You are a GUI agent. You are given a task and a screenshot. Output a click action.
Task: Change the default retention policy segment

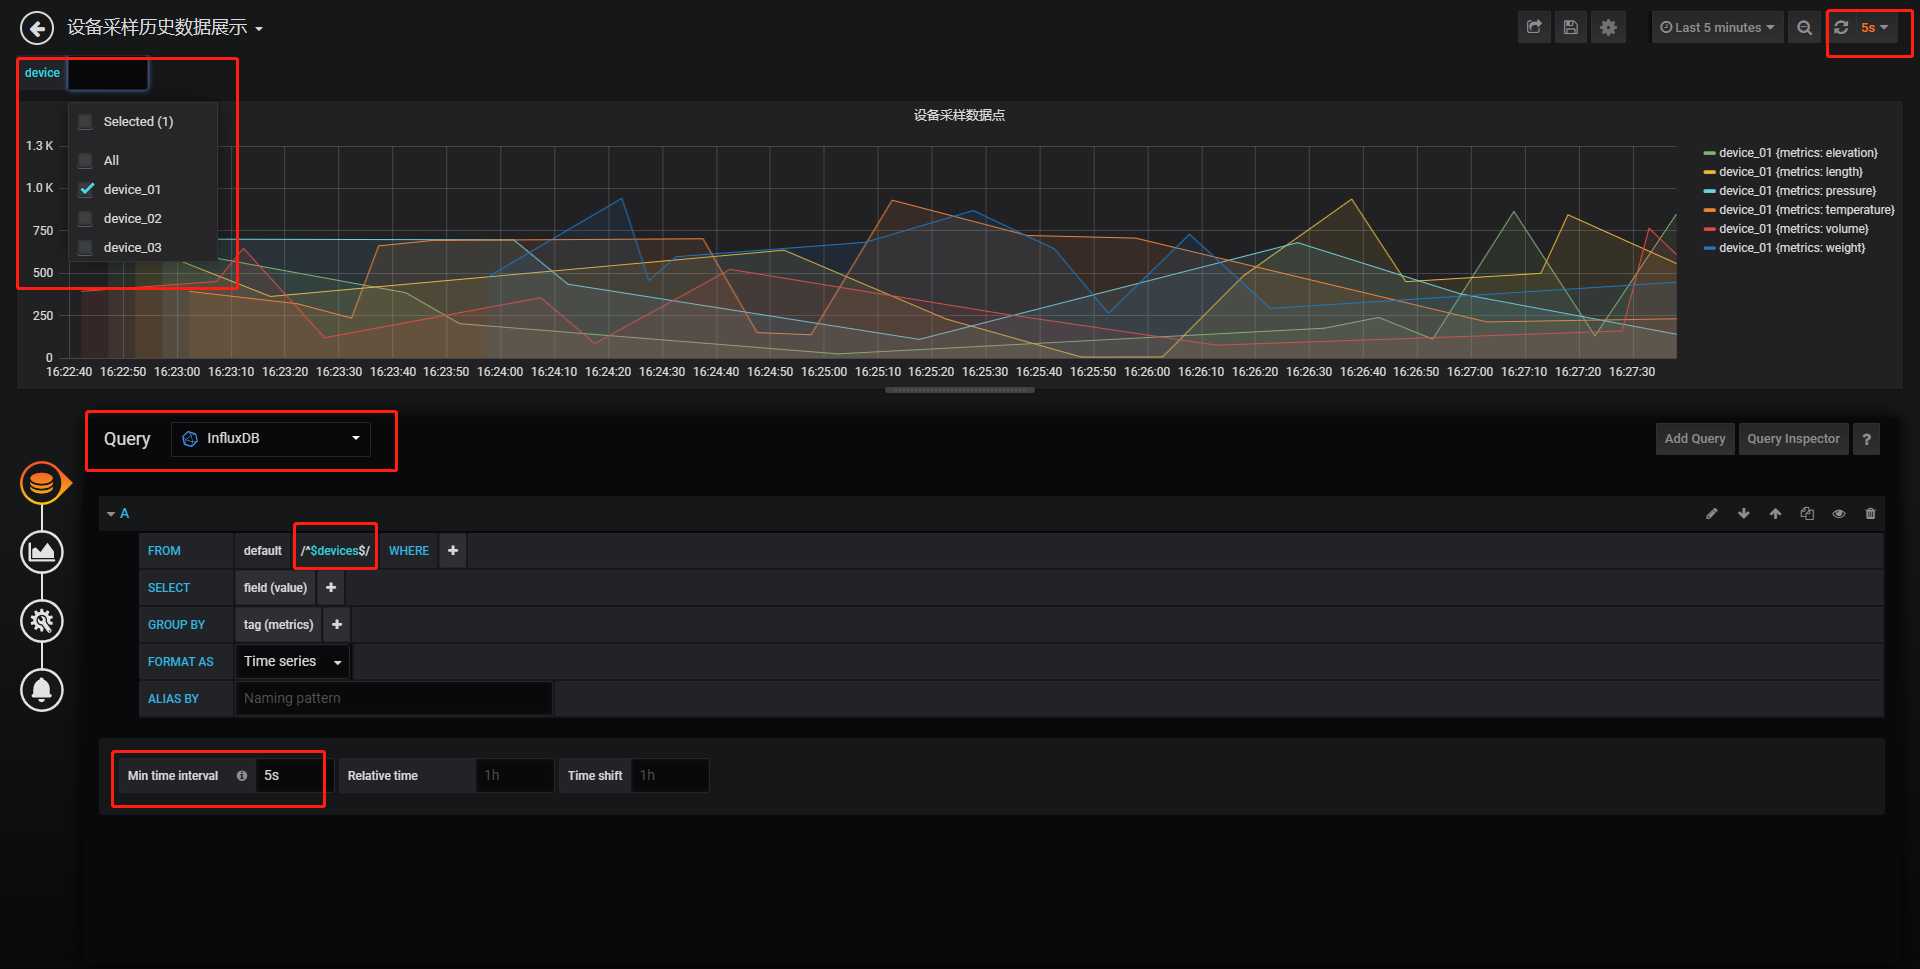[263, 551]
